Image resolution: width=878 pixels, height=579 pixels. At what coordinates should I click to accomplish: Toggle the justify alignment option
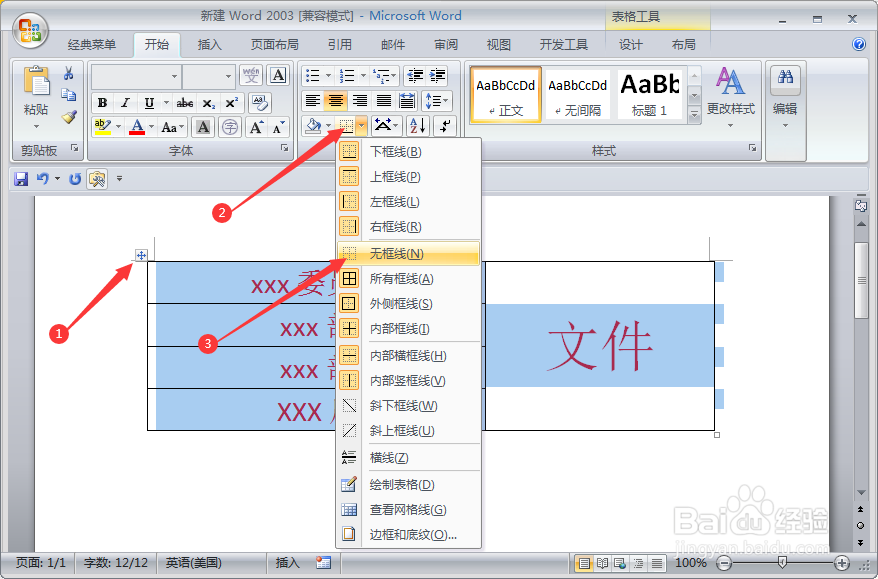(x=384, y=100)
